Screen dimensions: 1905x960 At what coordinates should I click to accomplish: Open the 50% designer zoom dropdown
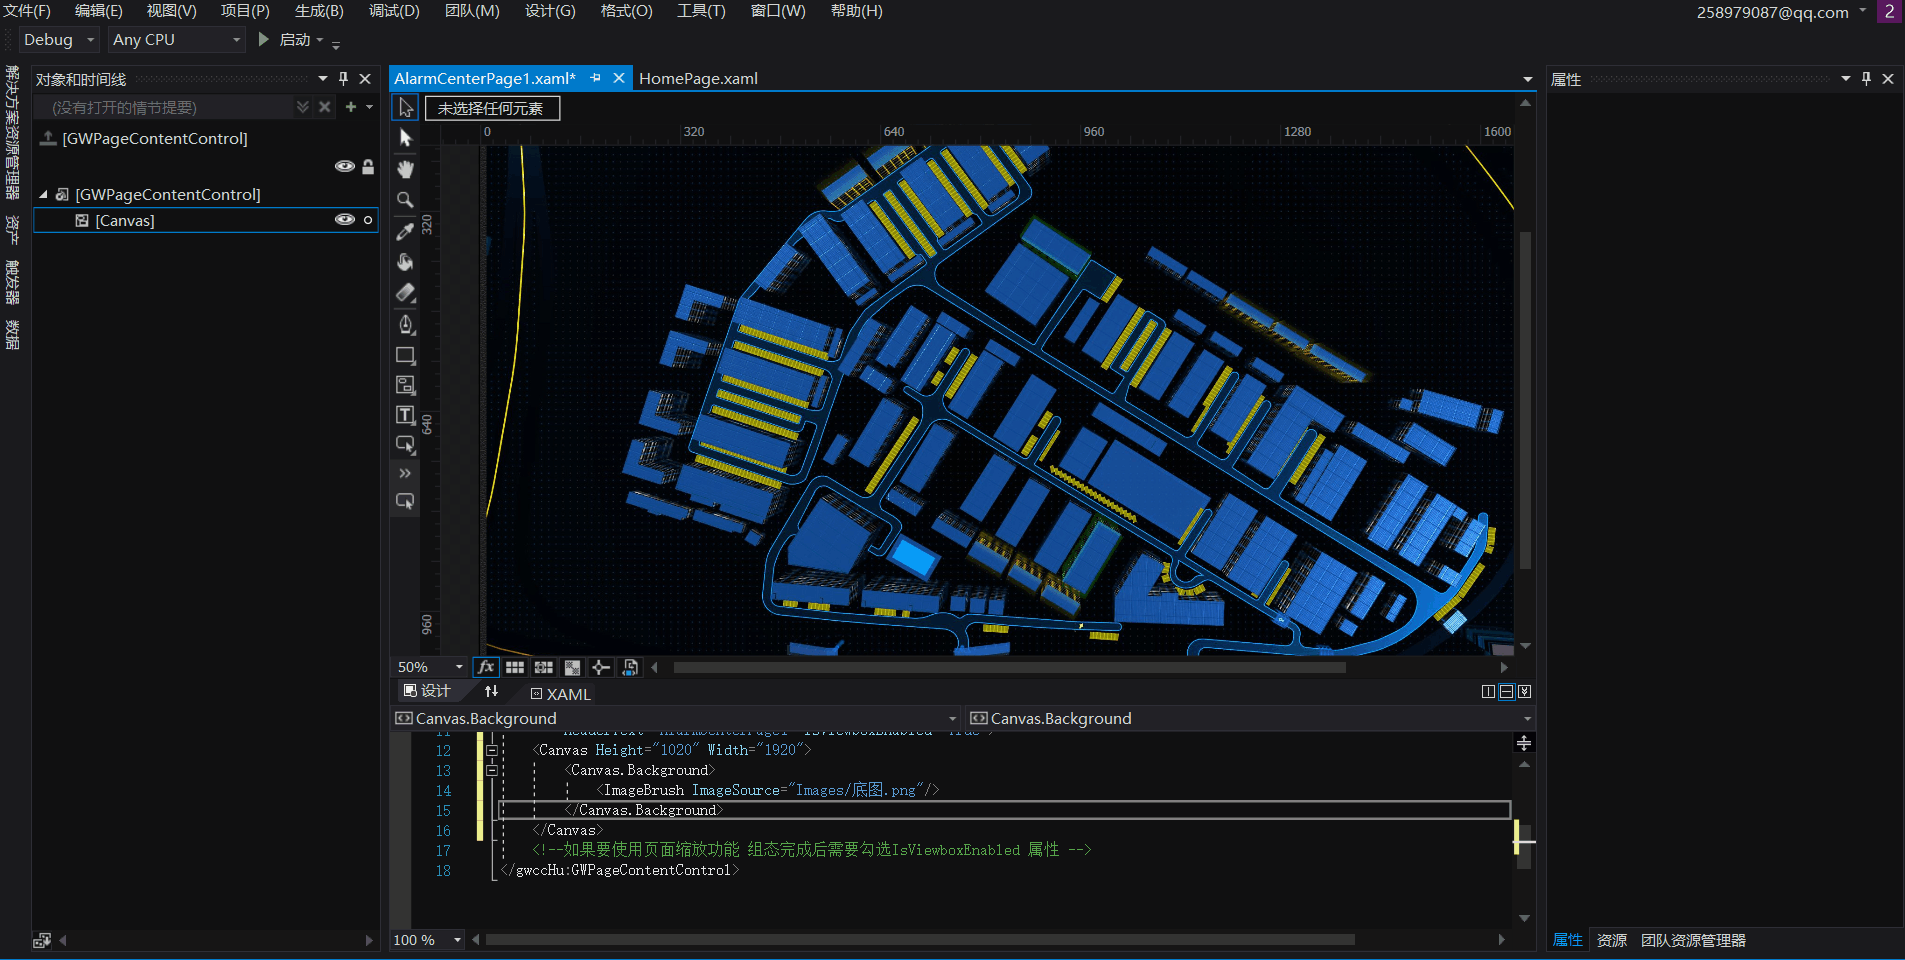(459, 667)
